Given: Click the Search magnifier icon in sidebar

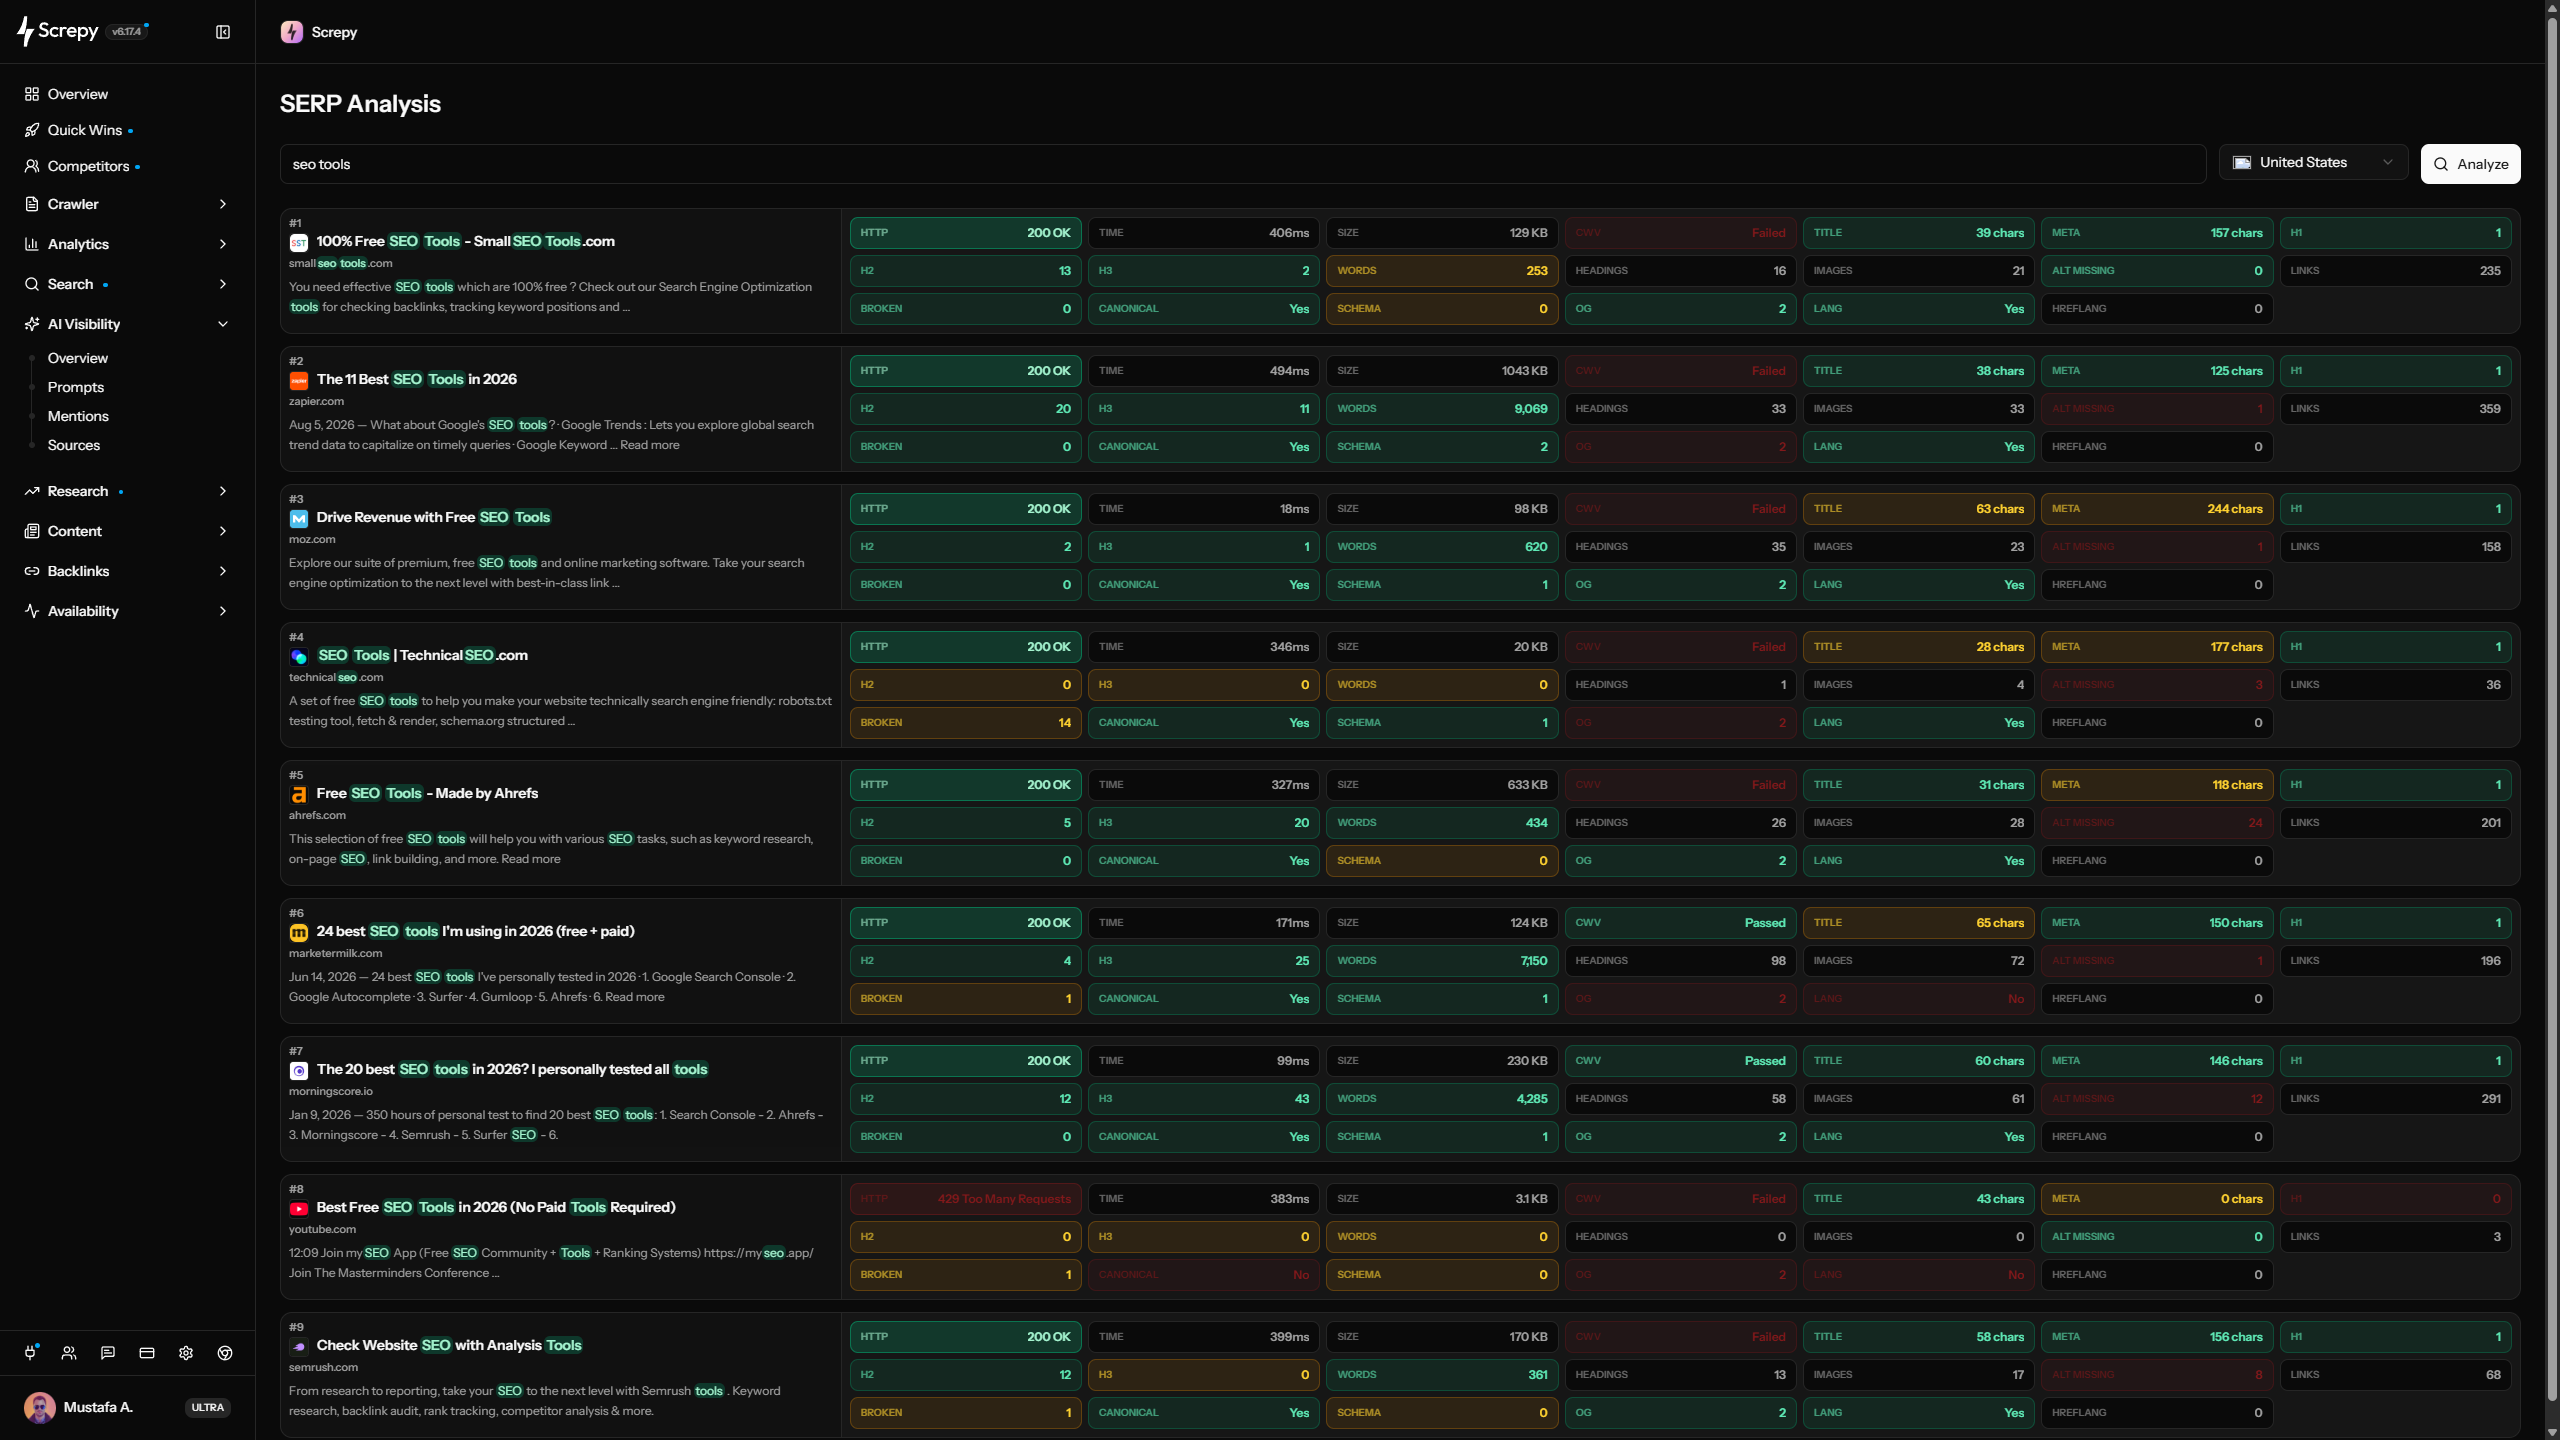Looking at the screenshot, I should click(x=32, y=284).
